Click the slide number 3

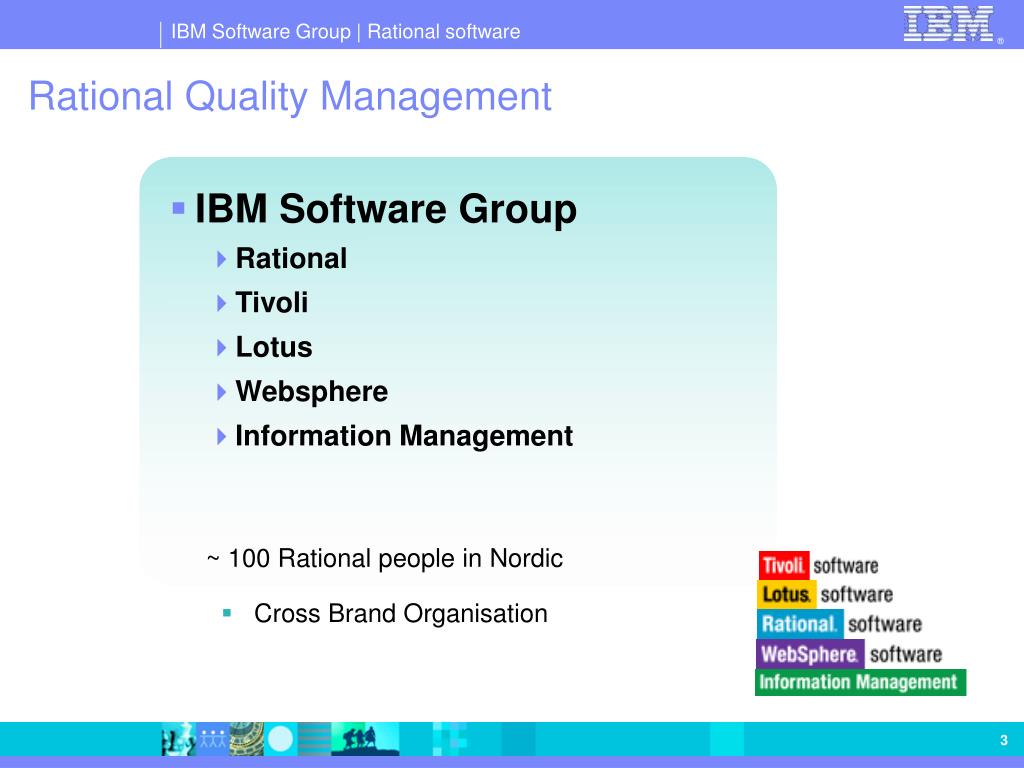(x=1004, y=741)
